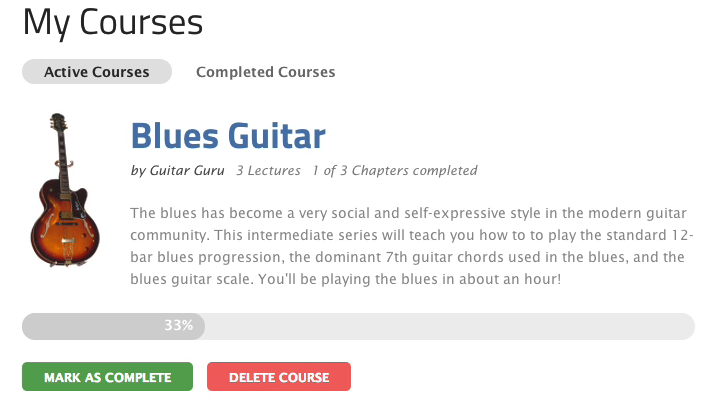Select the 3 Lectures label

tap(268, 171)
